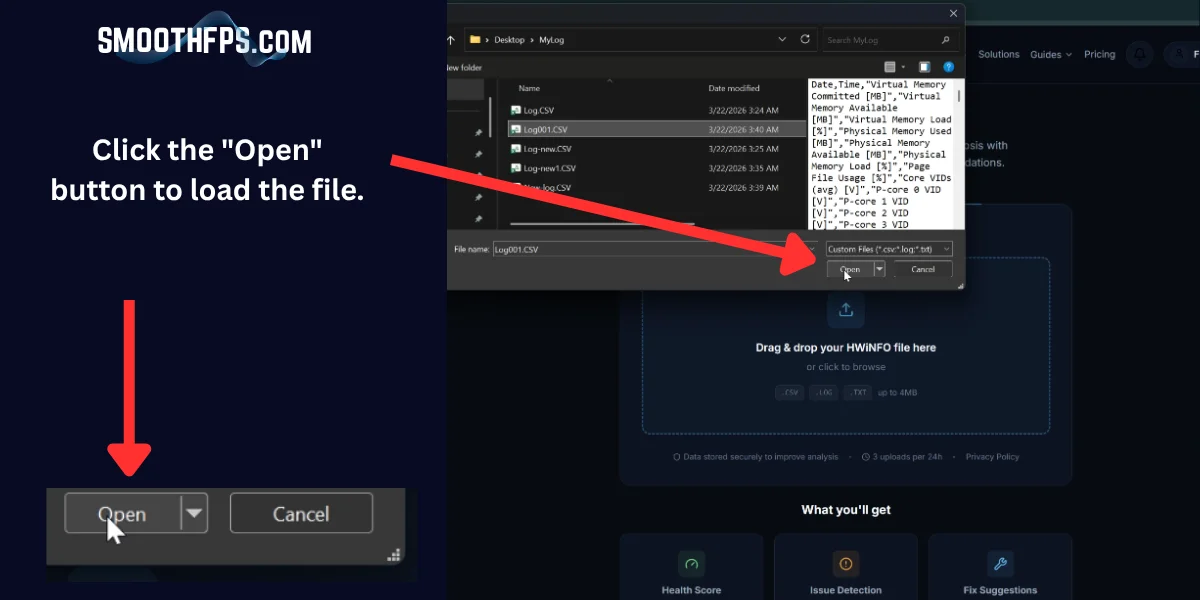Click the change view icon in the dialog toolbar
This screenshot has height=600, width=1200.
(x=889, y=66)
